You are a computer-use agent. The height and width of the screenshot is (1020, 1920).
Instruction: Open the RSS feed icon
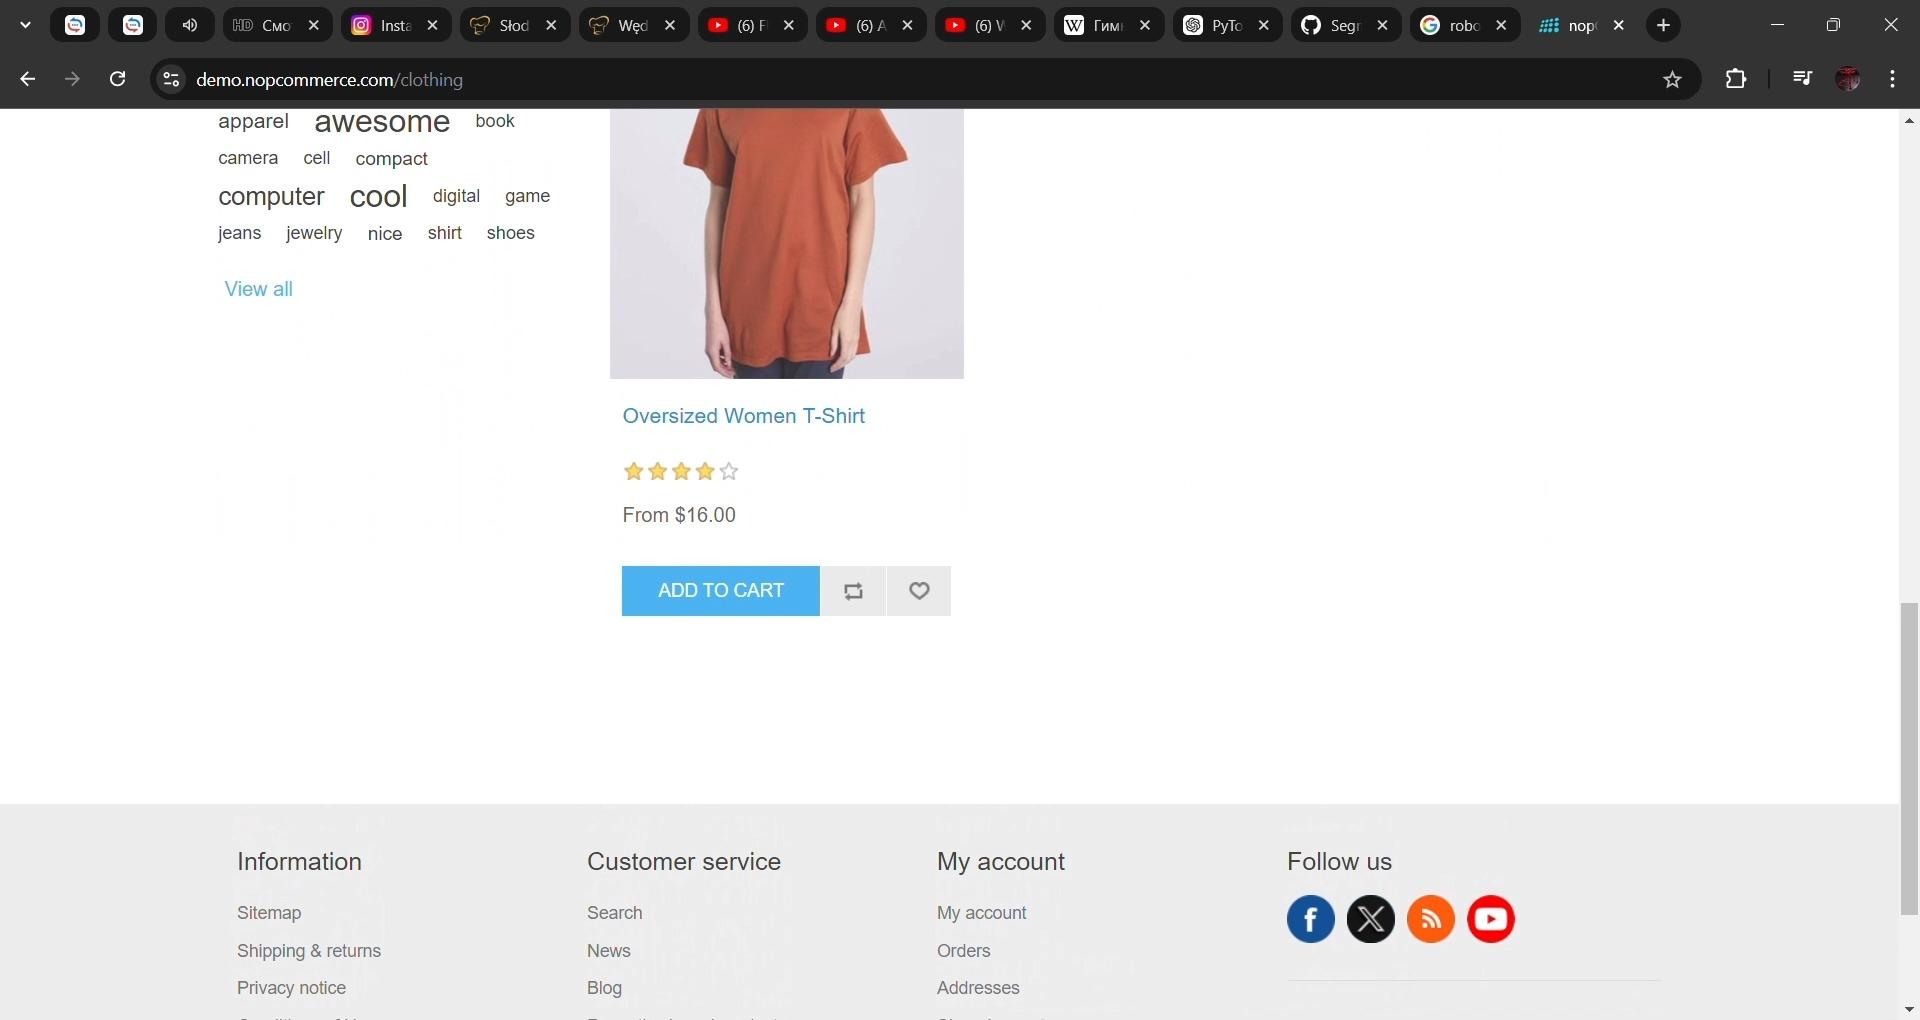(1431, 919)
